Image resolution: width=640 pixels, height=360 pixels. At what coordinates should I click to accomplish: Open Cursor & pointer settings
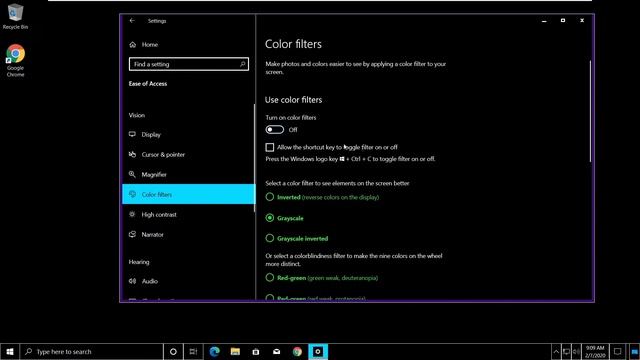pos(189,154)
